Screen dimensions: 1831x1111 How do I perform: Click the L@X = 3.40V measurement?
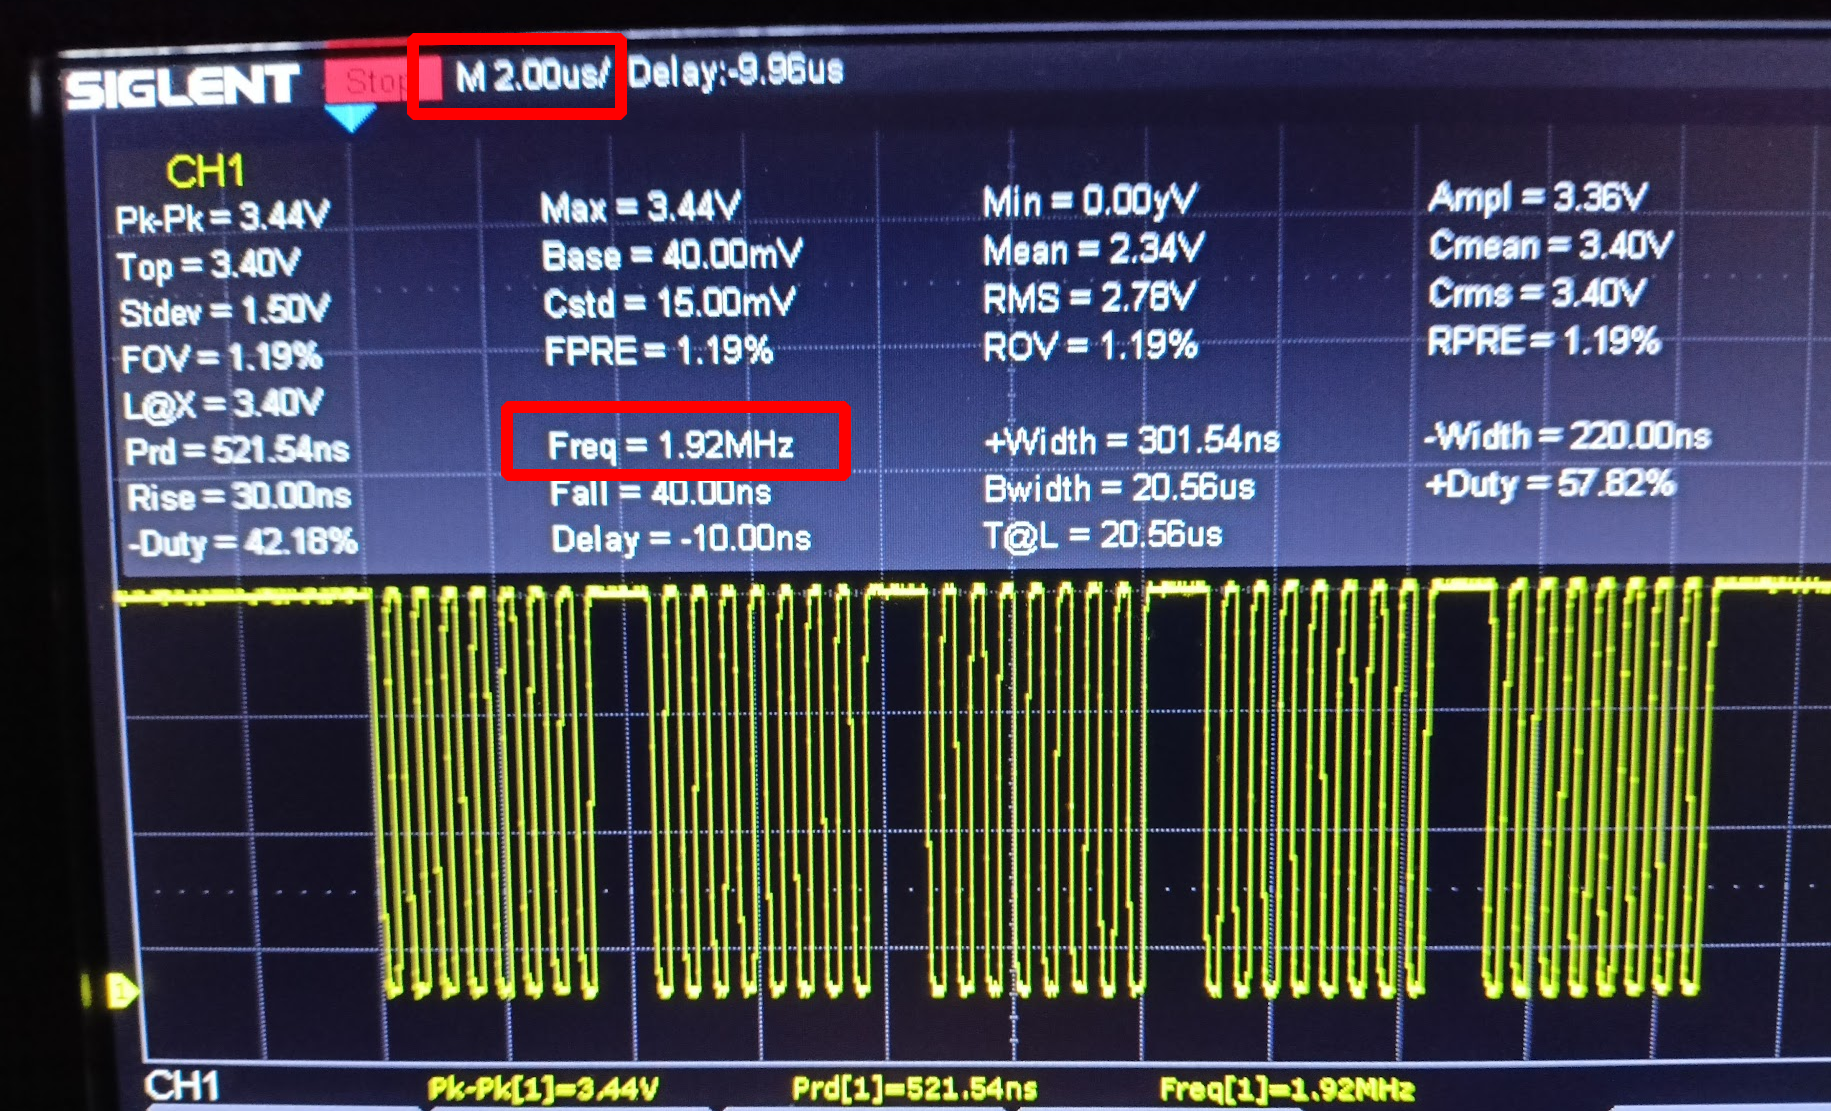222,404
